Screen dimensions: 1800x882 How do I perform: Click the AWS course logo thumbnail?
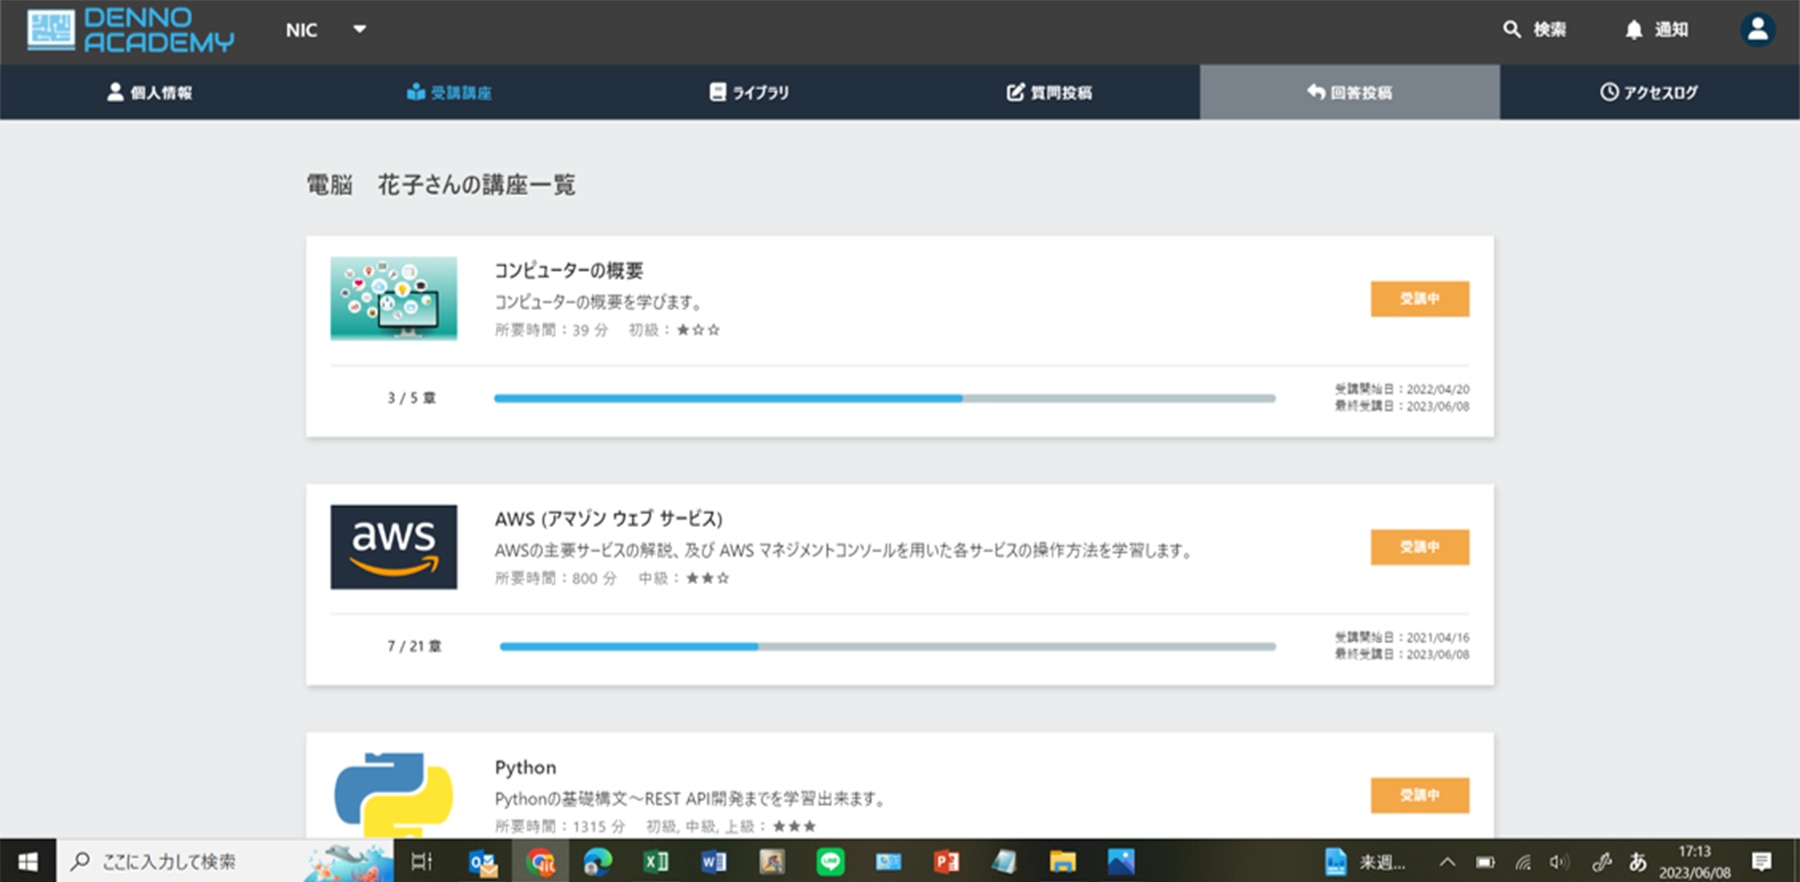(x=394, y=547)
